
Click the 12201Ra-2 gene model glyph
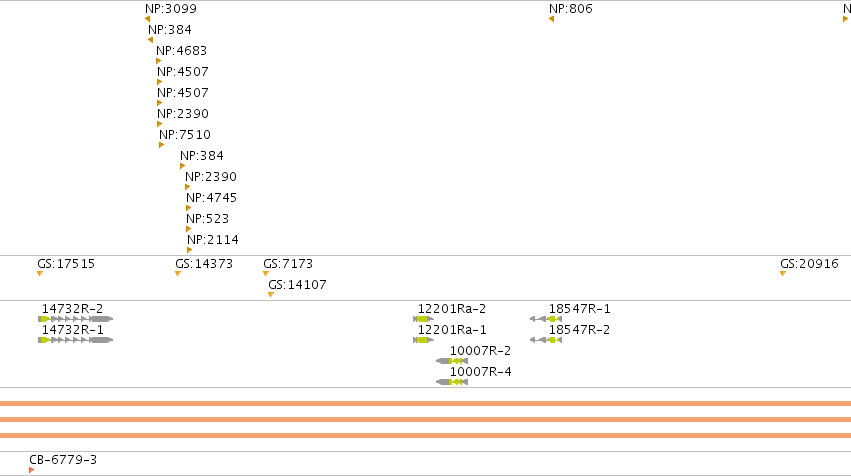tap(423, 319)
